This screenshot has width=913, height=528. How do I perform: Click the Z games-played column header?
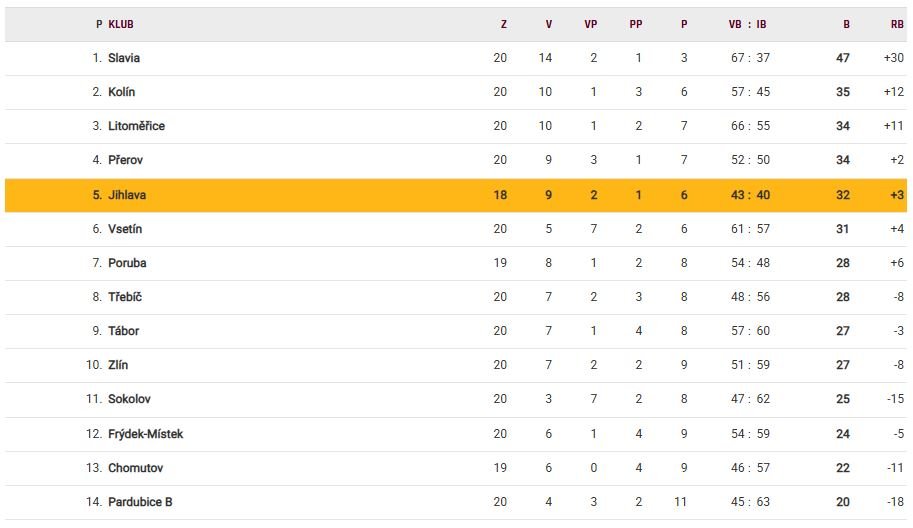pyautogui.click(x=503, y=24)
